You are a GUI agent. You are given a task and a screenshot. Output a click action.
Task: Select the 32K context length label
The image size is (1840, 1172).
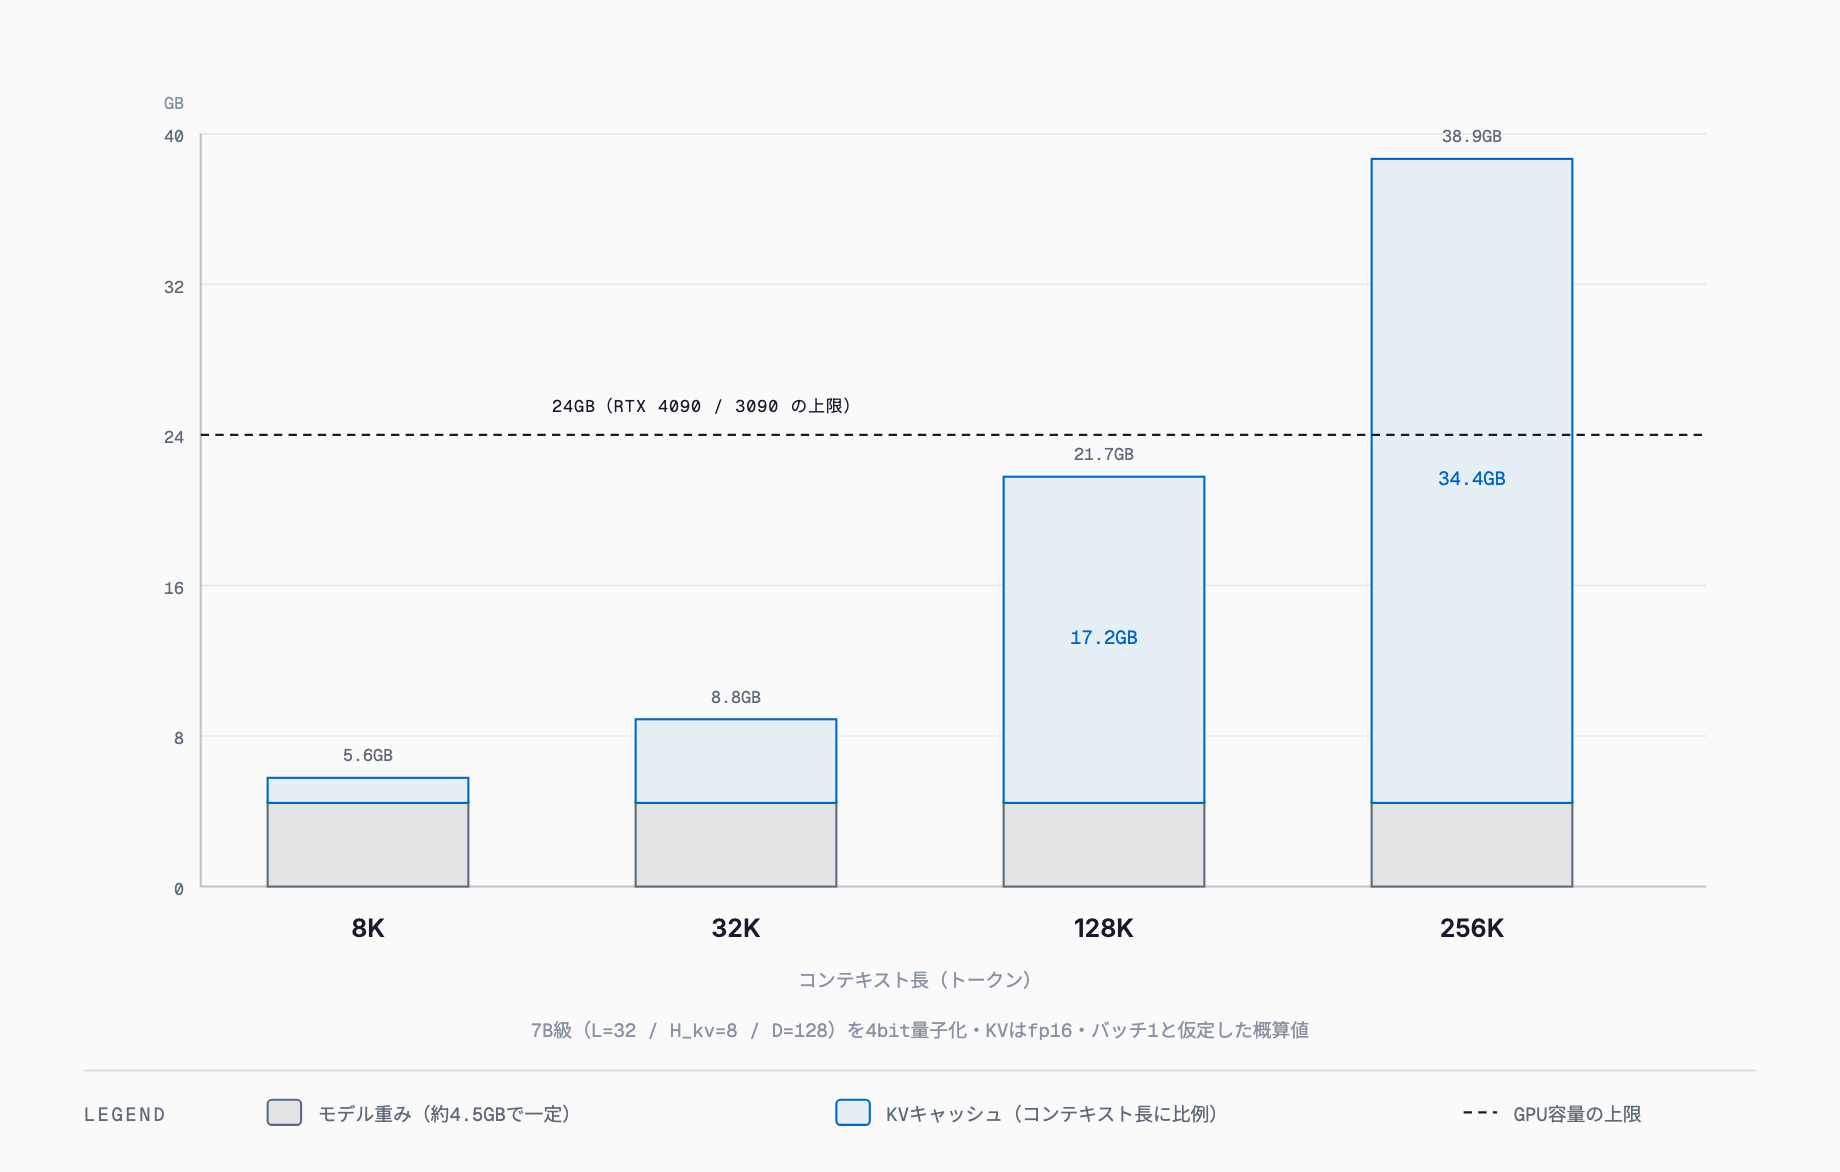pyautogui.click(x=736, y=928)
